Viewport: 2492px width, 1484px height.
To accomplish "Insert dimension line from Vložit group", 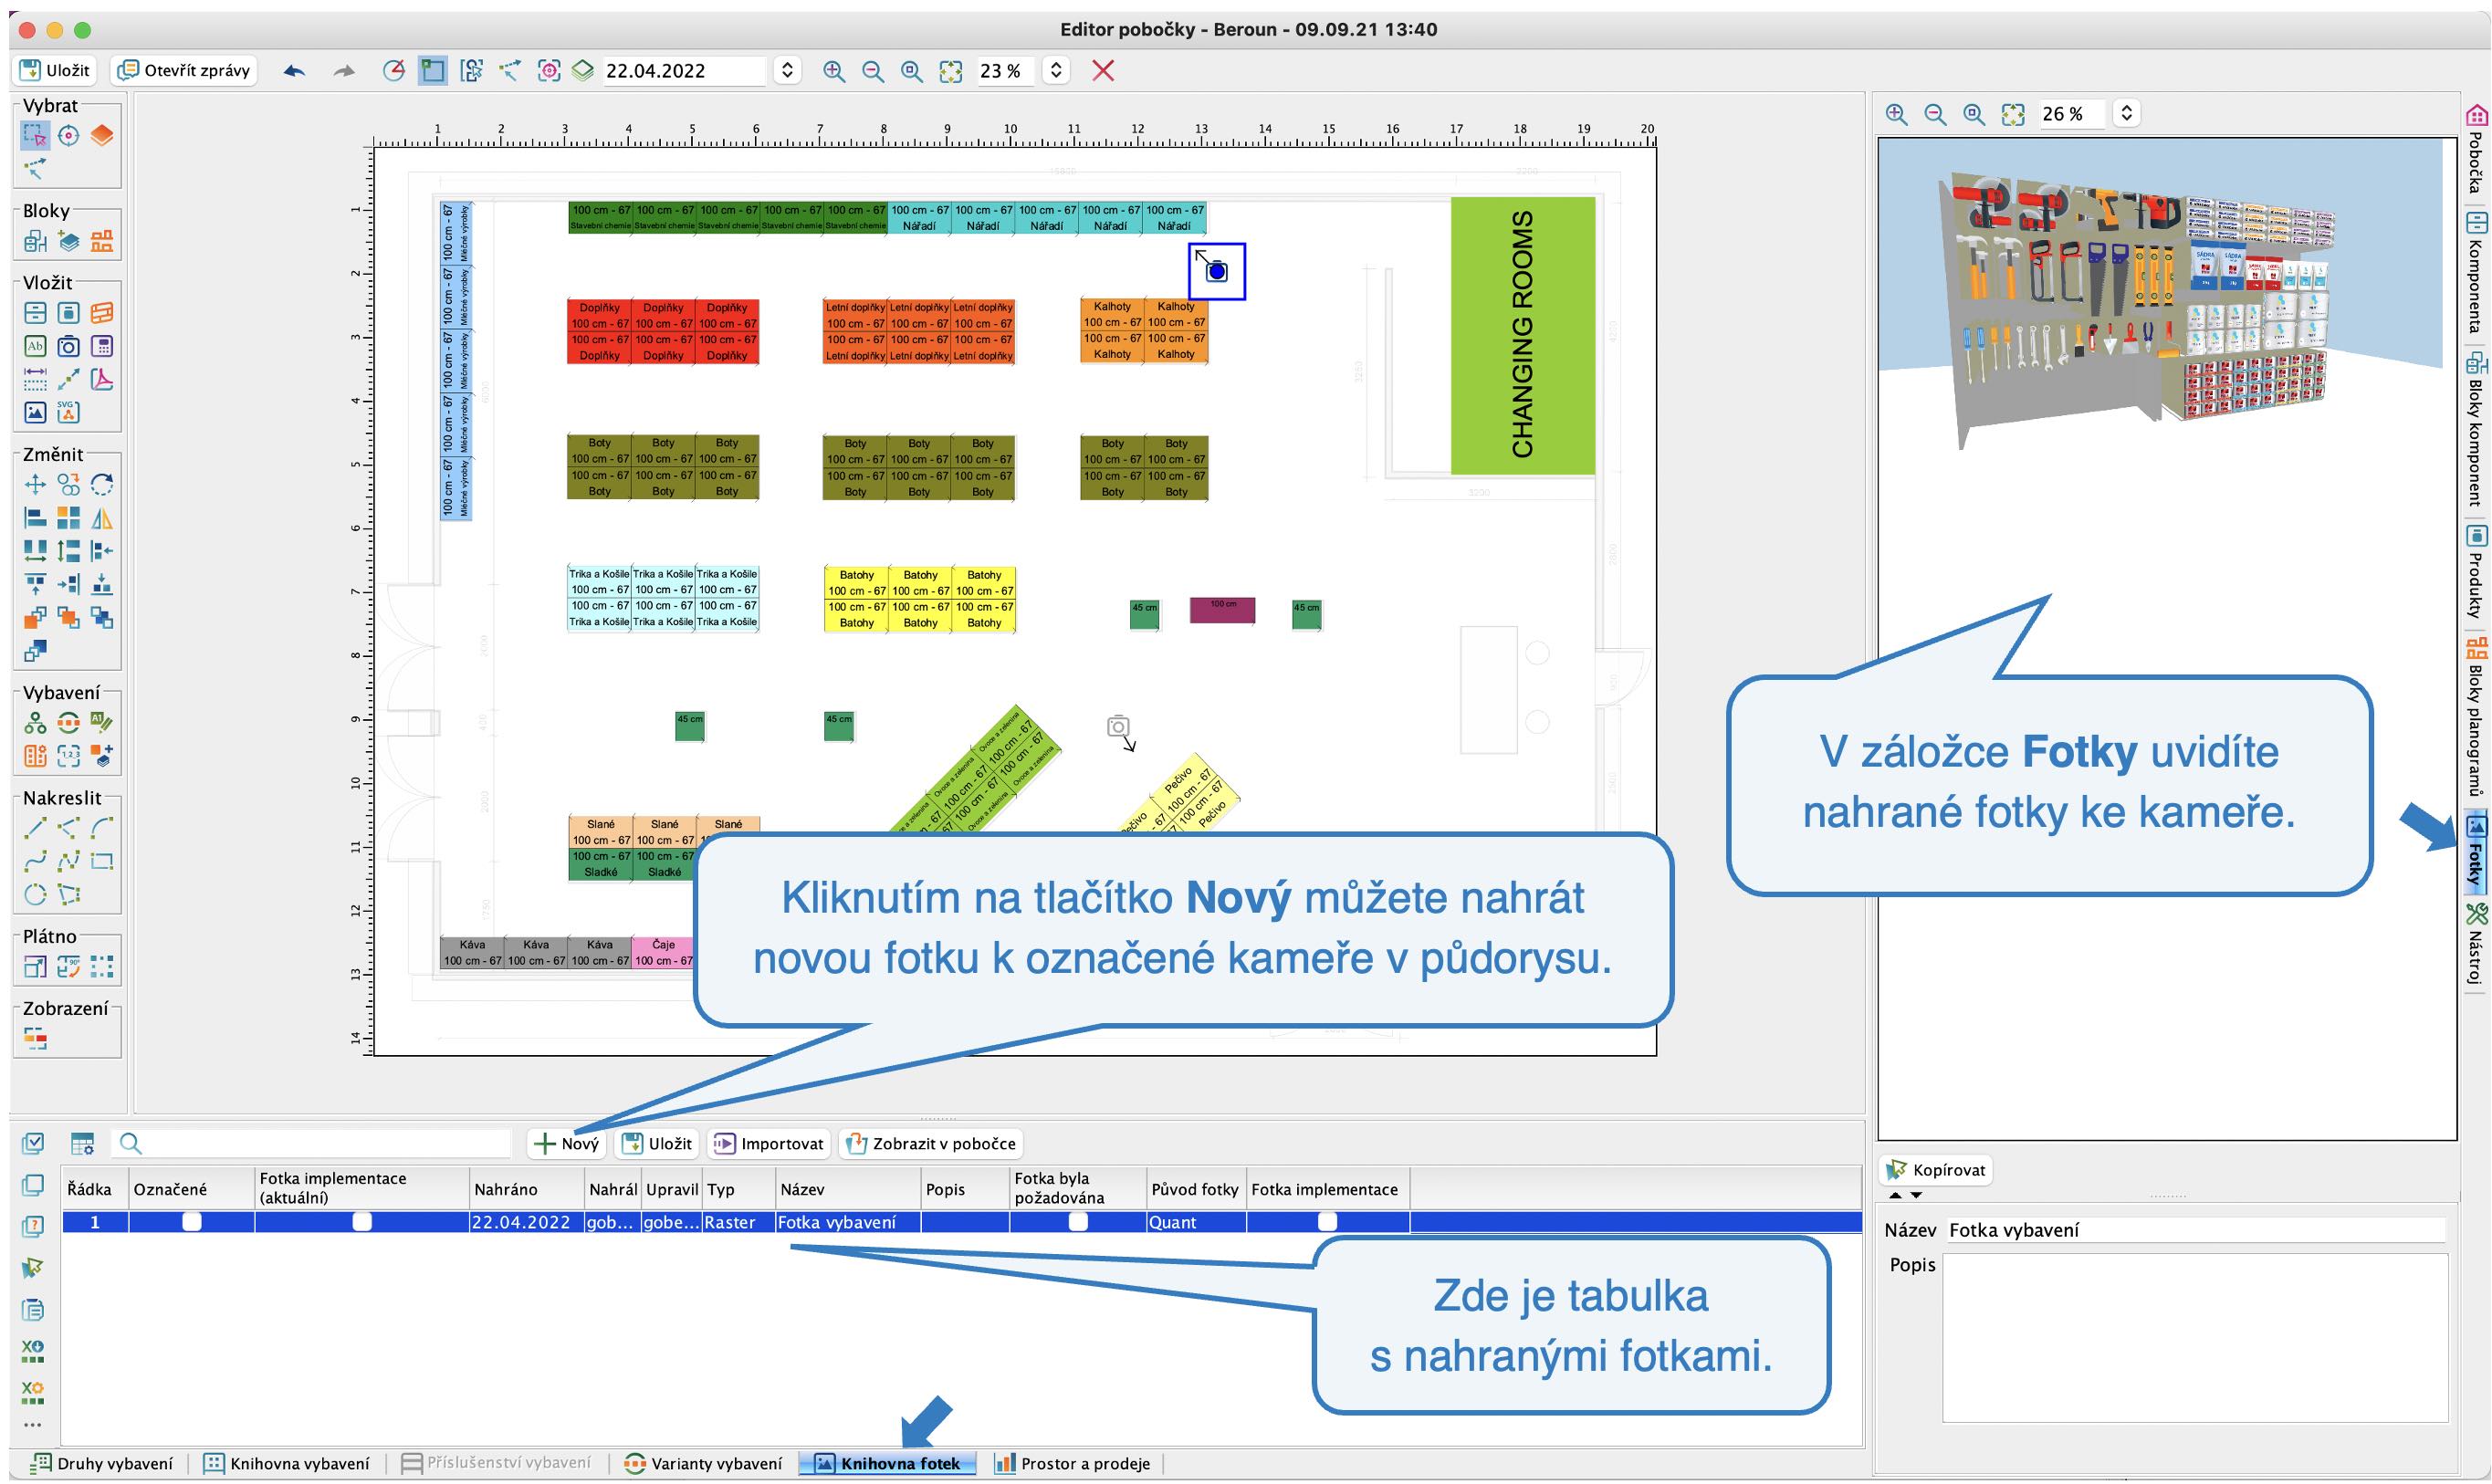I will [x=35, y=379].
